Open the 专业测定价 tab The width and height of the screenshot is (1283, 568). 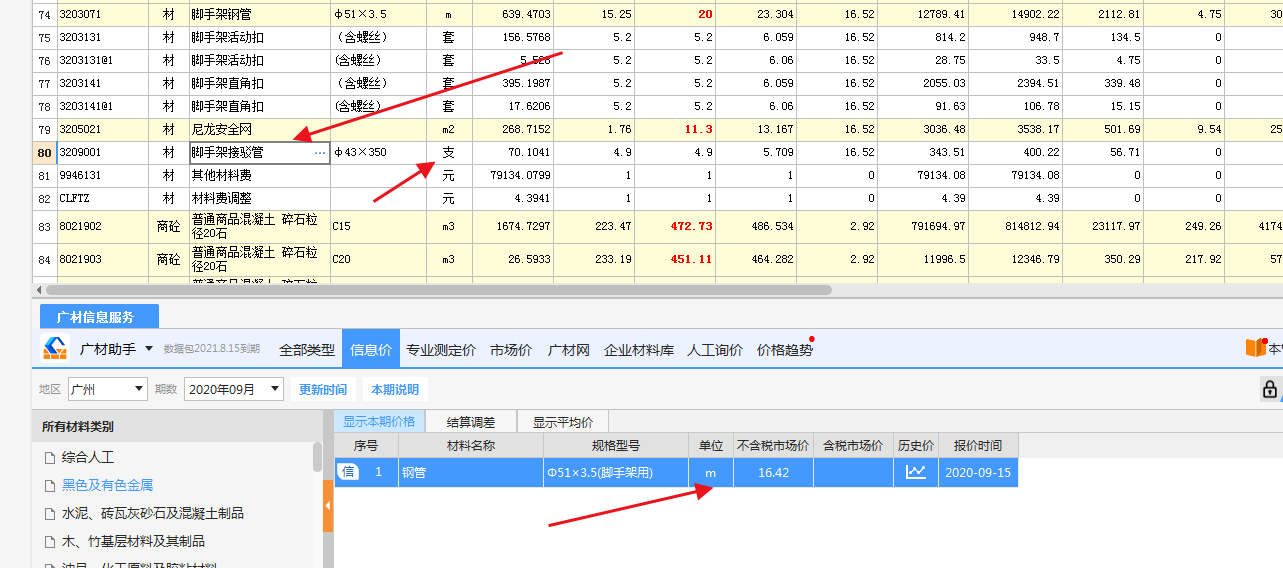pyautogui.click(x=441, y=350)
